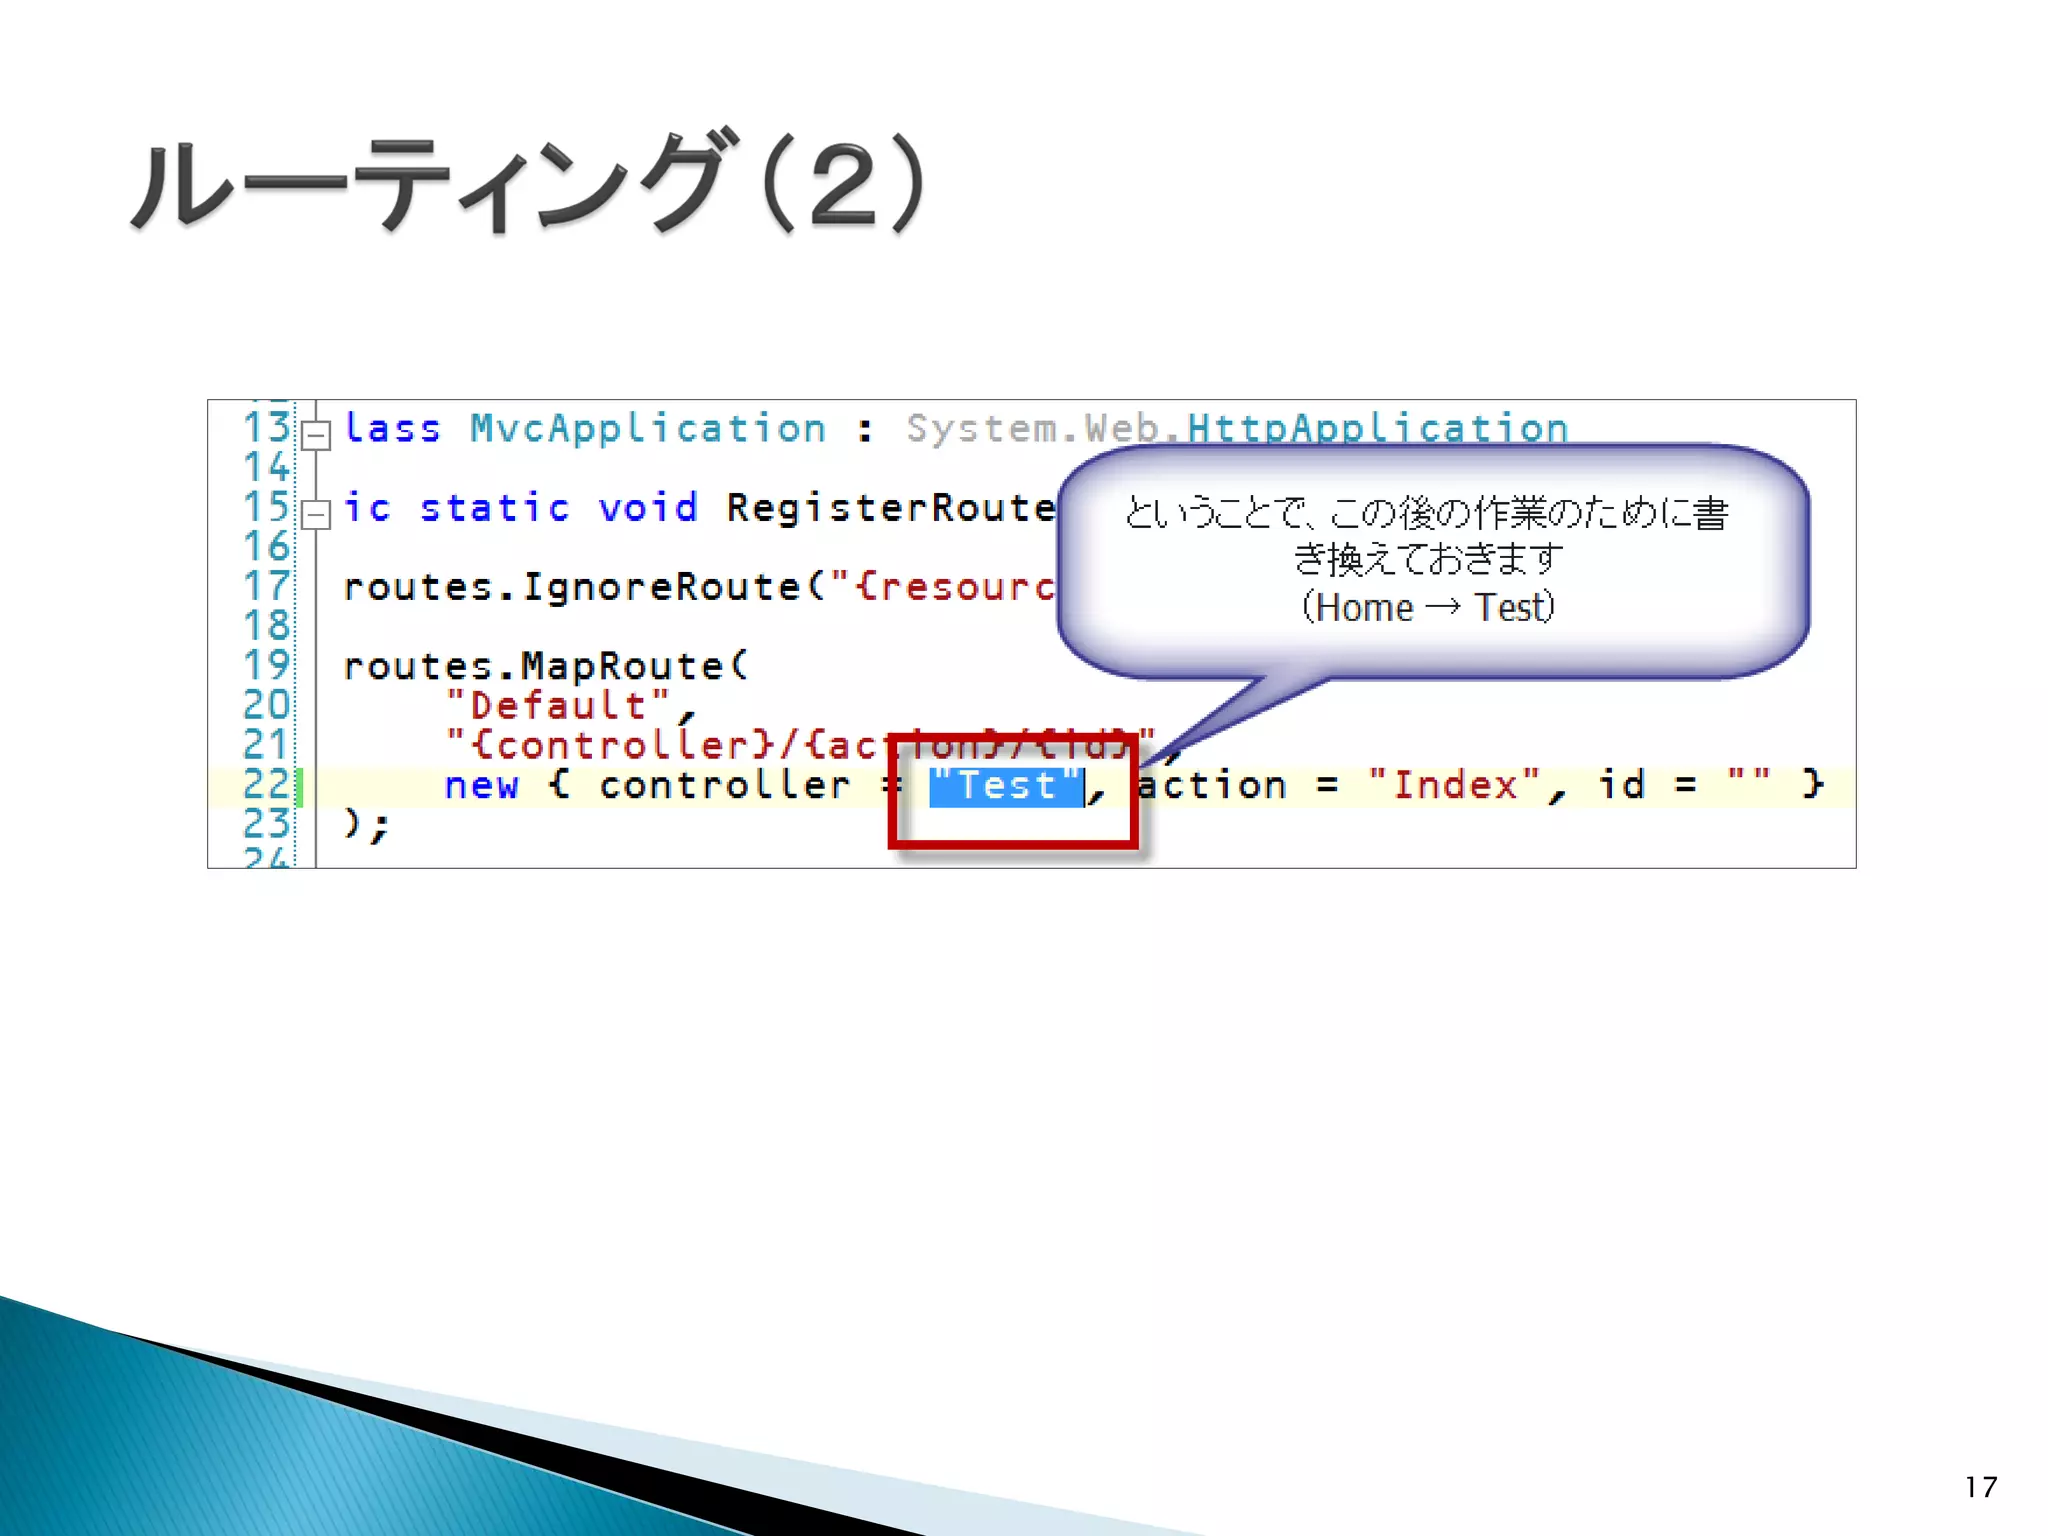Click the slide page number 17

(x=1980, y=1487)
